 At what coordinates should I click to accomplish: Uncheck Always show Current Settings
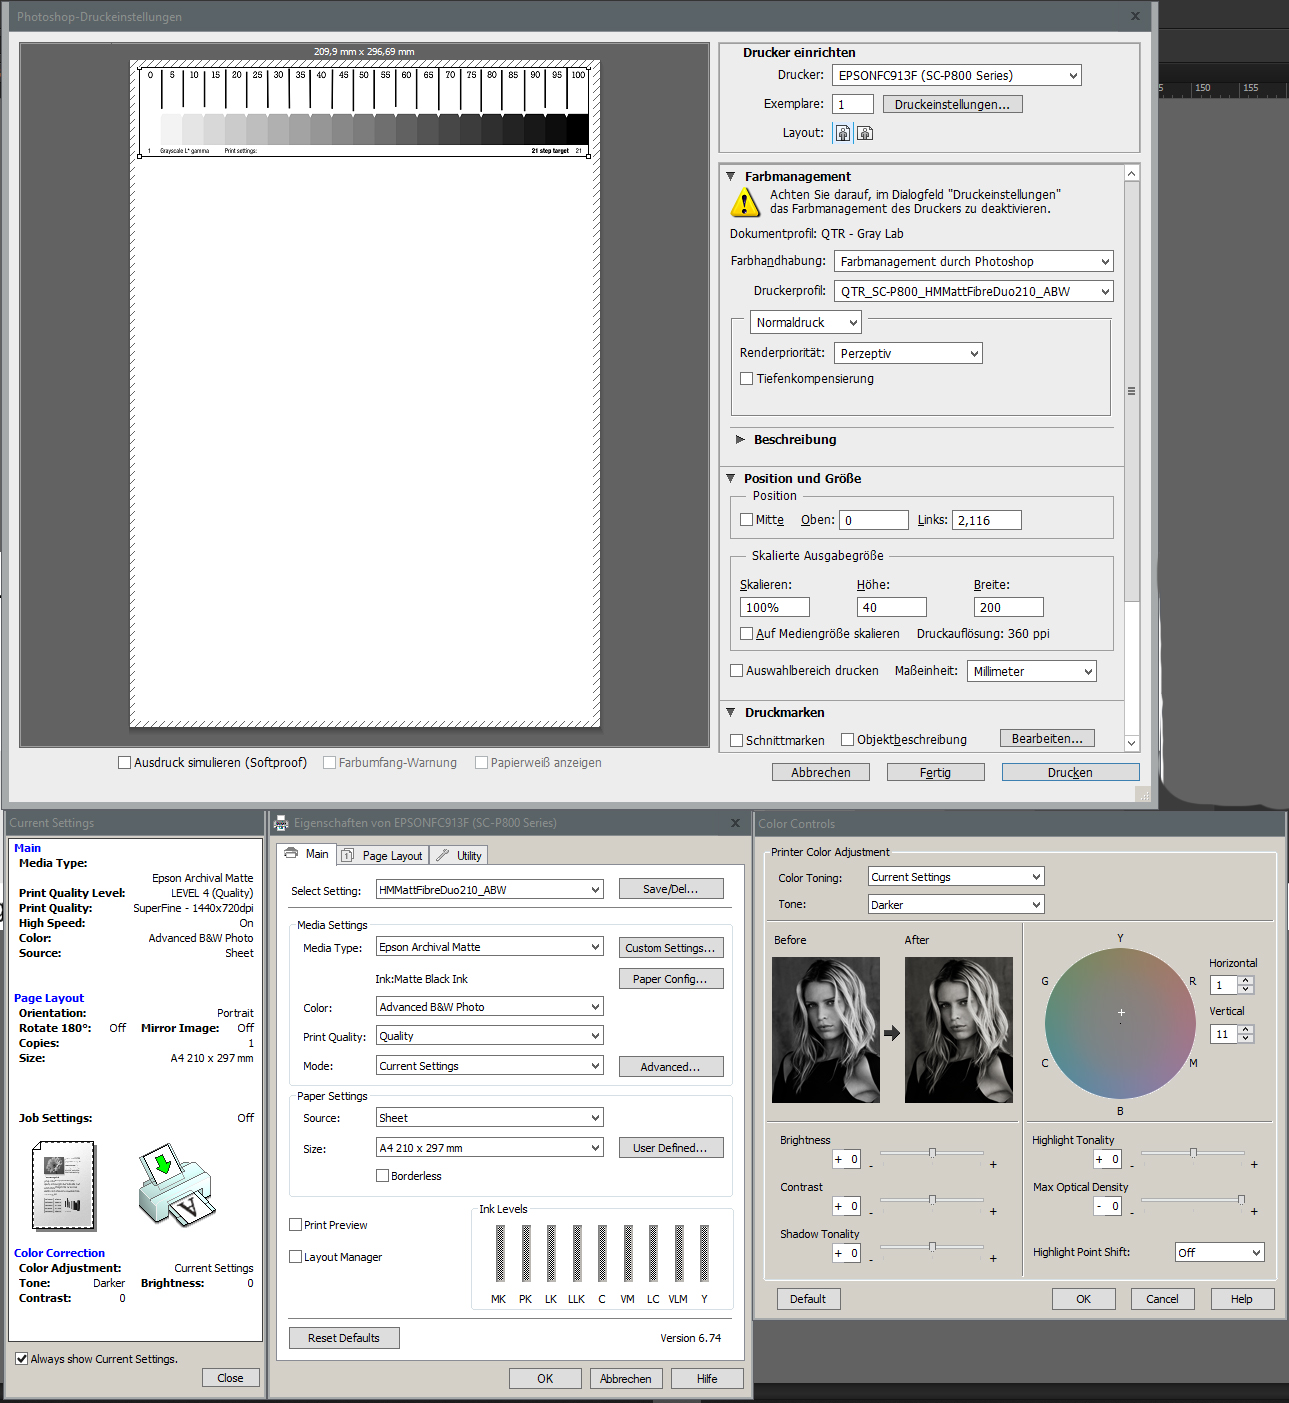[22, 1359]
